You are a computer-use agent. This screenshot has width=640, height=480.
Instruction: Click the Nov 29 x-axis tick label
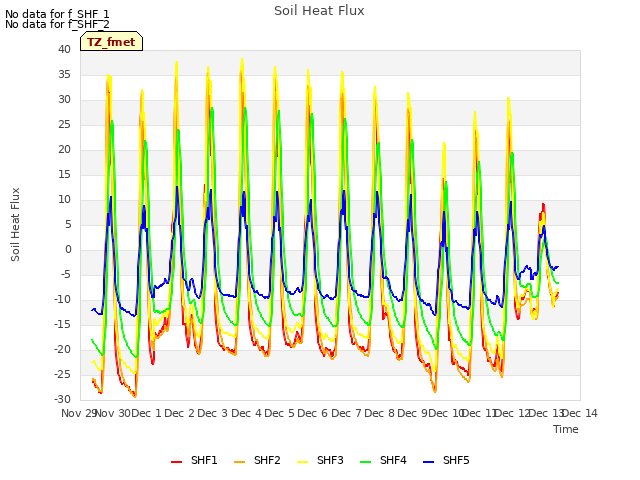tap(78, 413)
